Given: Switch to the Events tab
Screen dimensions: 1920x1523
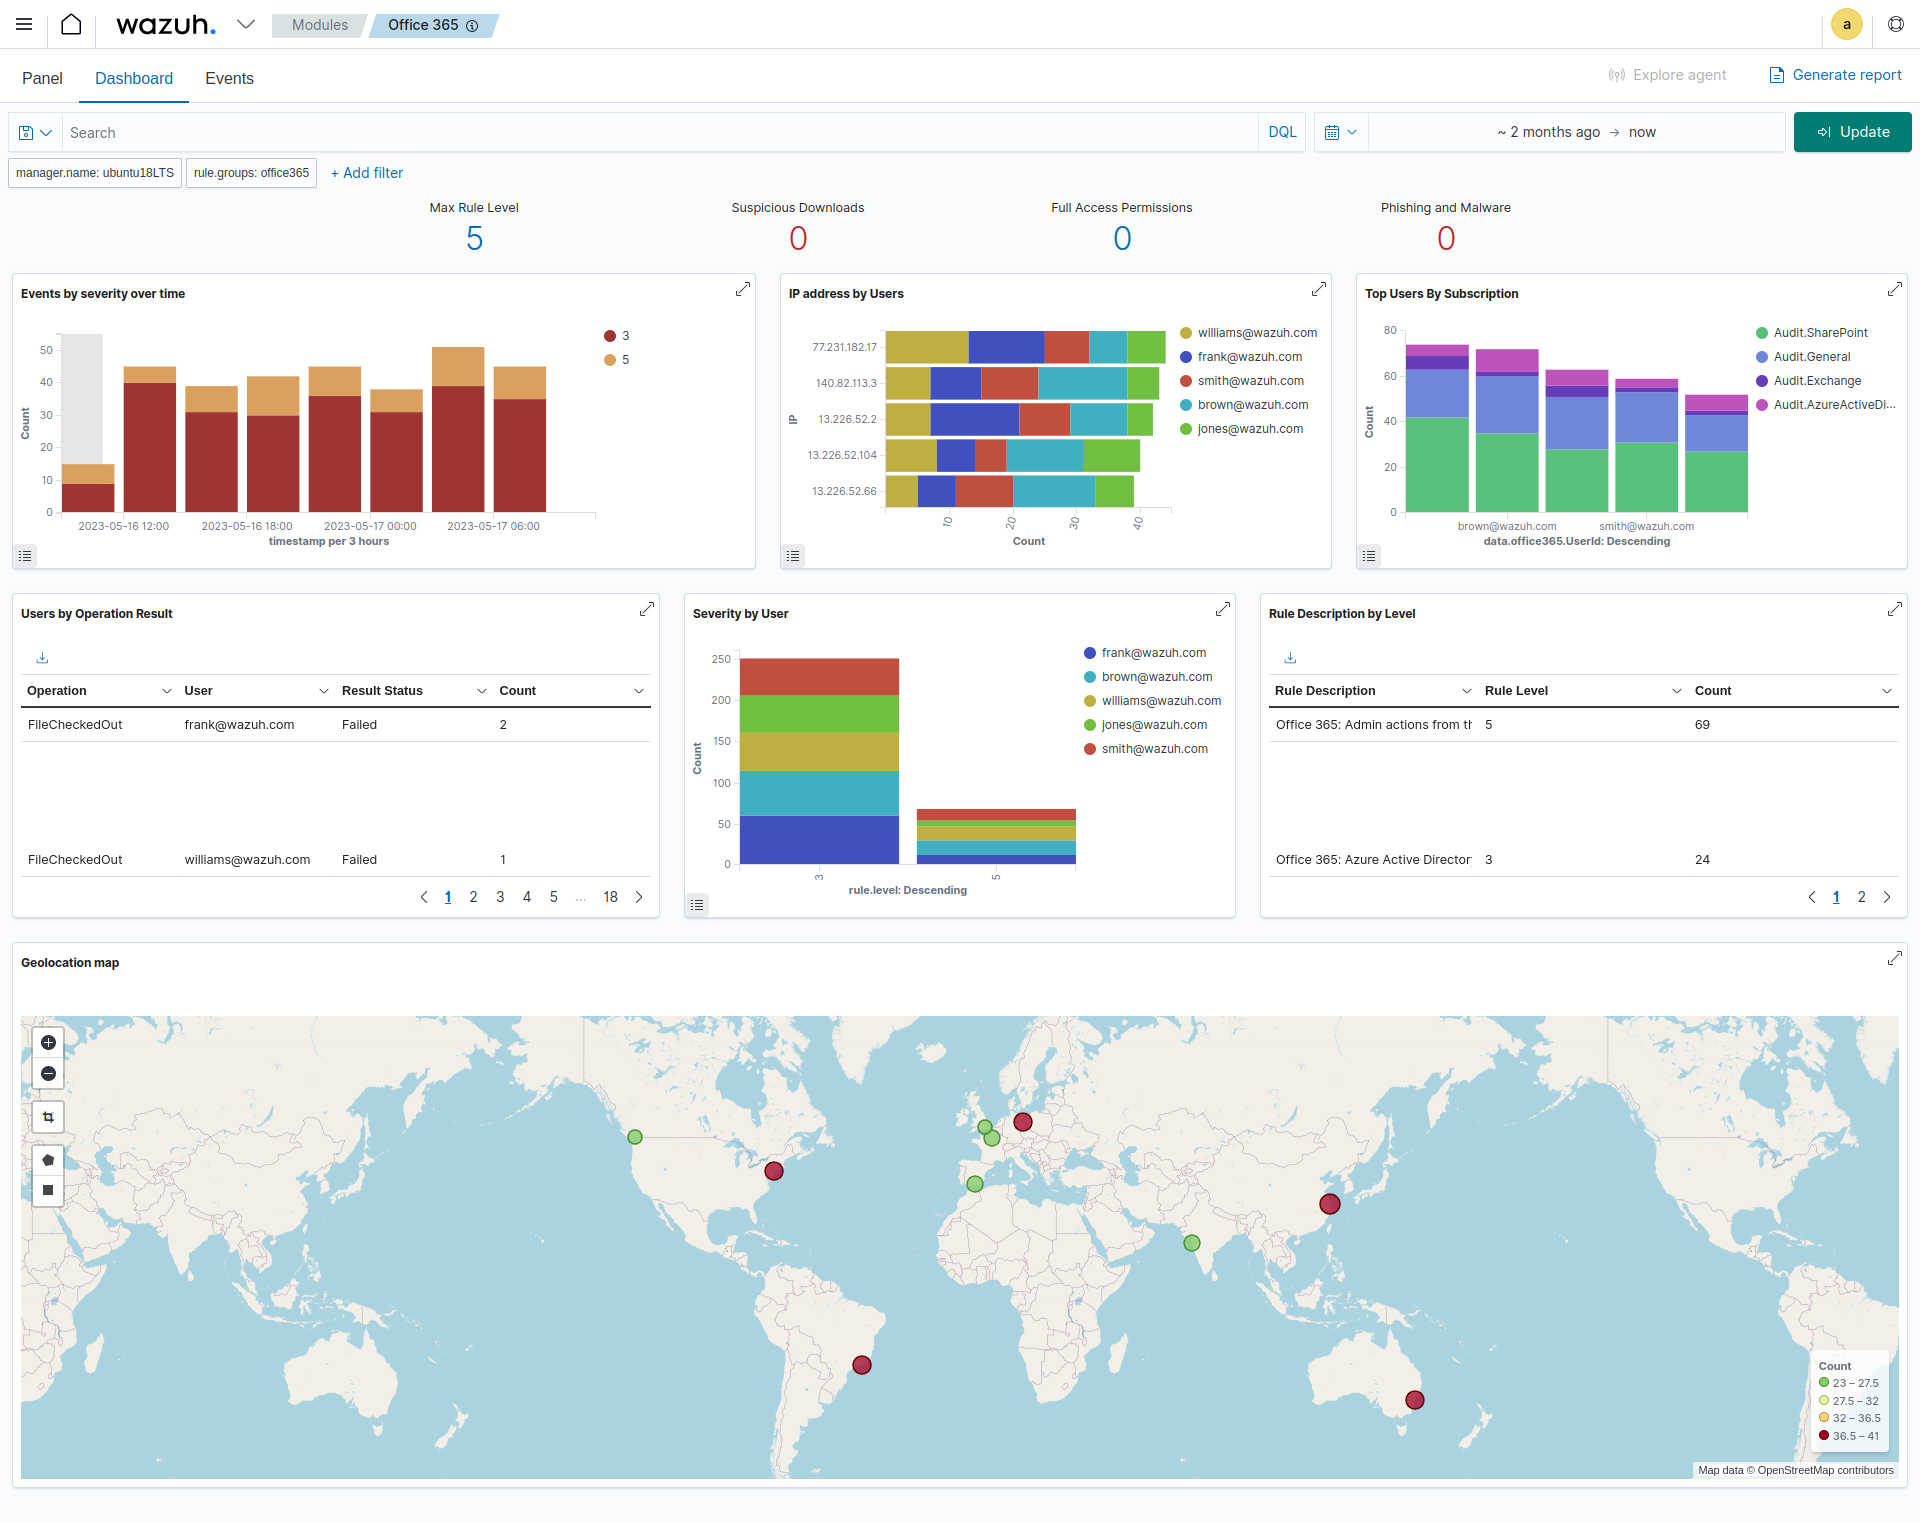Looking at the screenshot, I should coord(229,78).
